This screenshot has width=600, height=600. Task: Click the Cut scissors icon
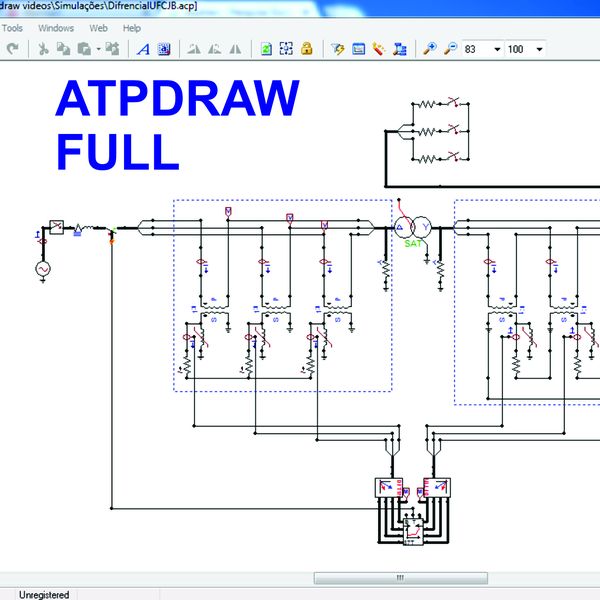tap(43, 49)
